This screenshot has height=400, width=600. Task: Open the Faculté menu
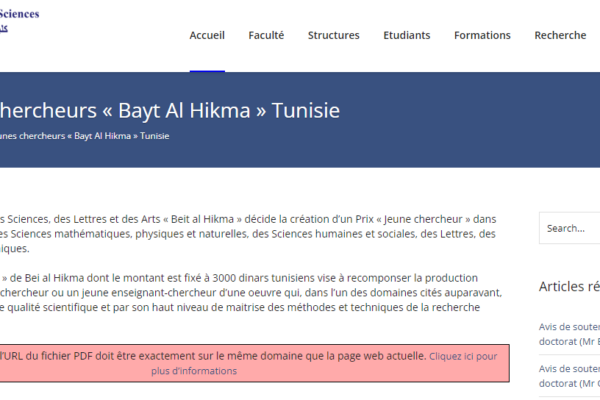(x=266, y=35)
